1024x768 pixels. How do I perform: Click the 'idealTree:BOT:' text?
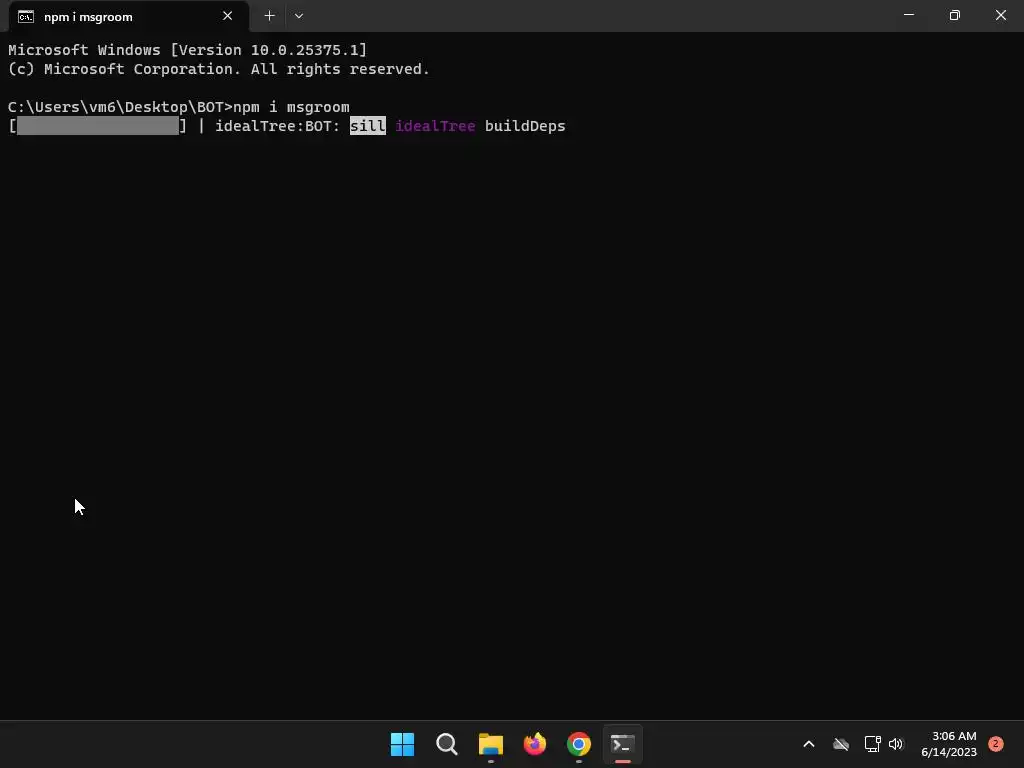point(278,126)
